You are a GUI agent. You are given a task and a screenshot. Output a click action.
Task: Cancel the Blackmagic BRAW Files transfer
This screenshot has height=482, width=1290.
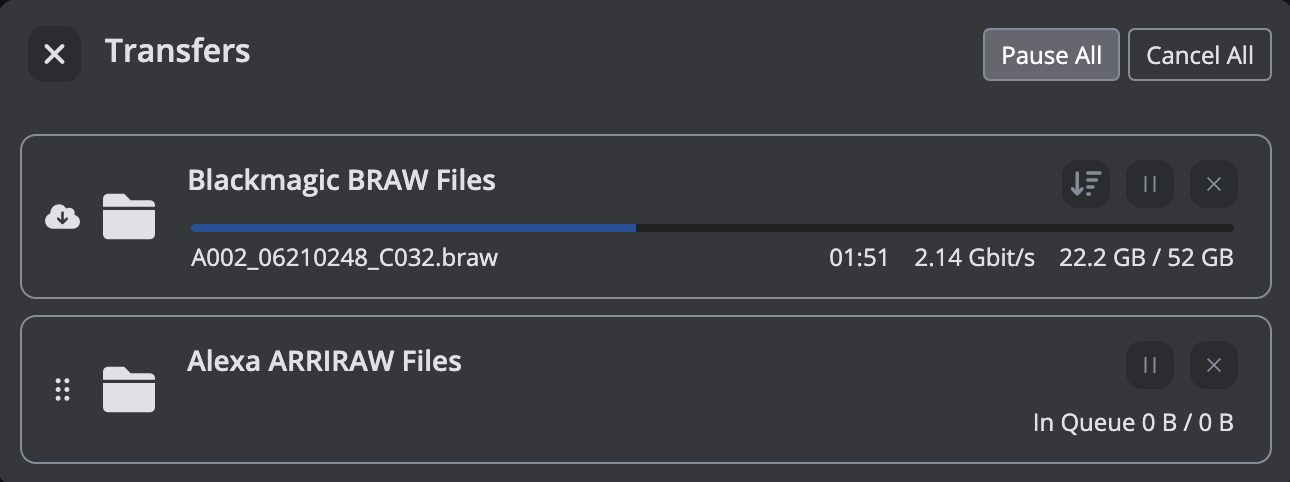click(x=1214, y=184)
